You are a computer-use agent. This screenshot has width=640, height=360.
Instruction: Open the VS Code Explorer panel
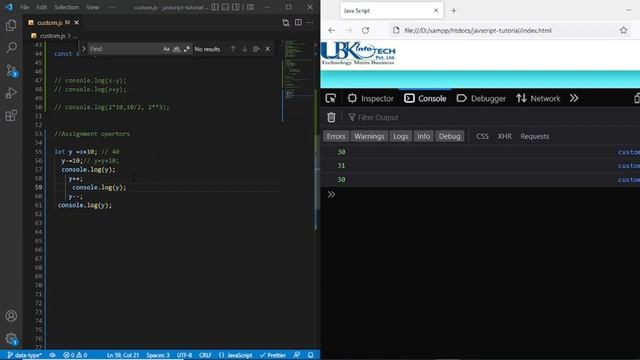coord(11,26)
